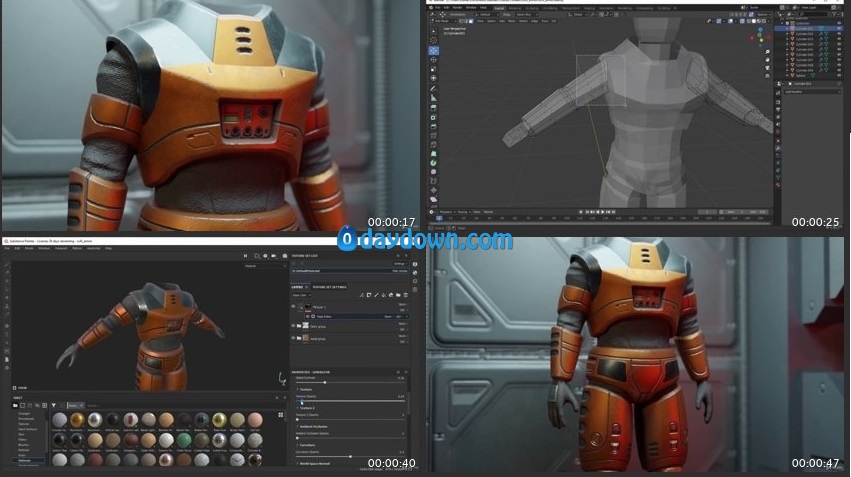Screen dimensions: 851x477
Task: Switch to the Layout workspace tab
Action: pyautogui.click(x=499, y=8)
